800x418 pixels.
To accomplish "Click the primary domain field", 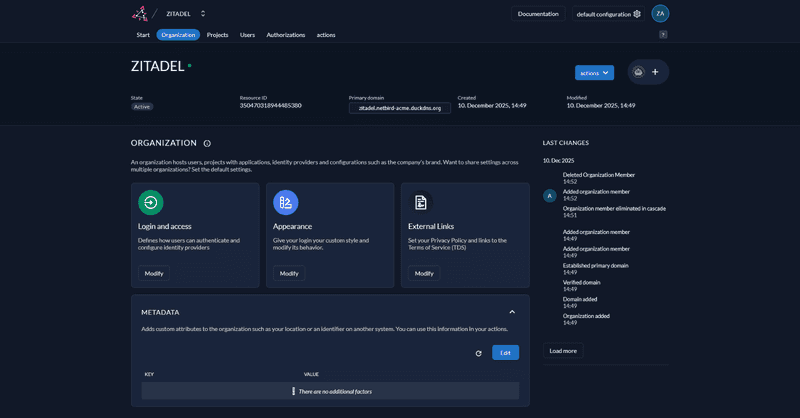I will pos(399,107).
